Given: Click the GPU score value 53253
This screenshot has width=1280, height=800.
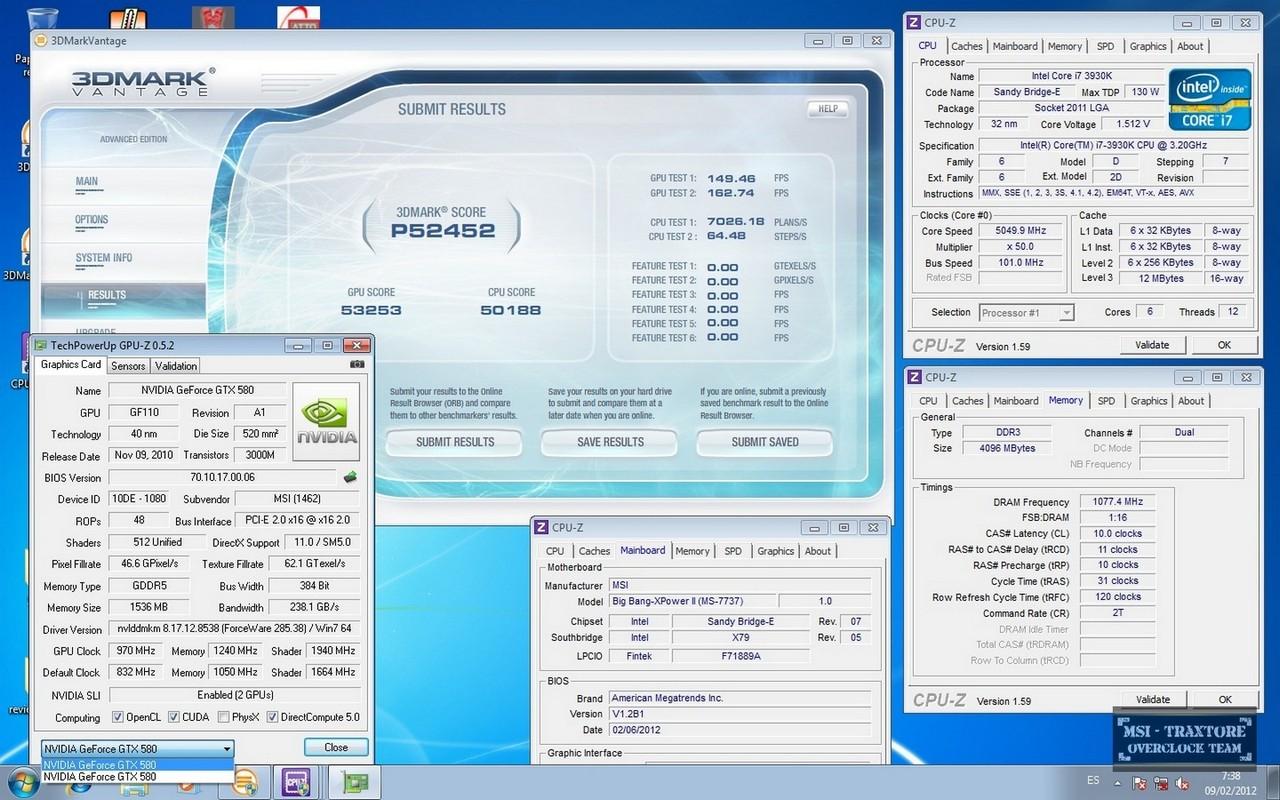Looking at the screenshot, I should tap(371, 310).
